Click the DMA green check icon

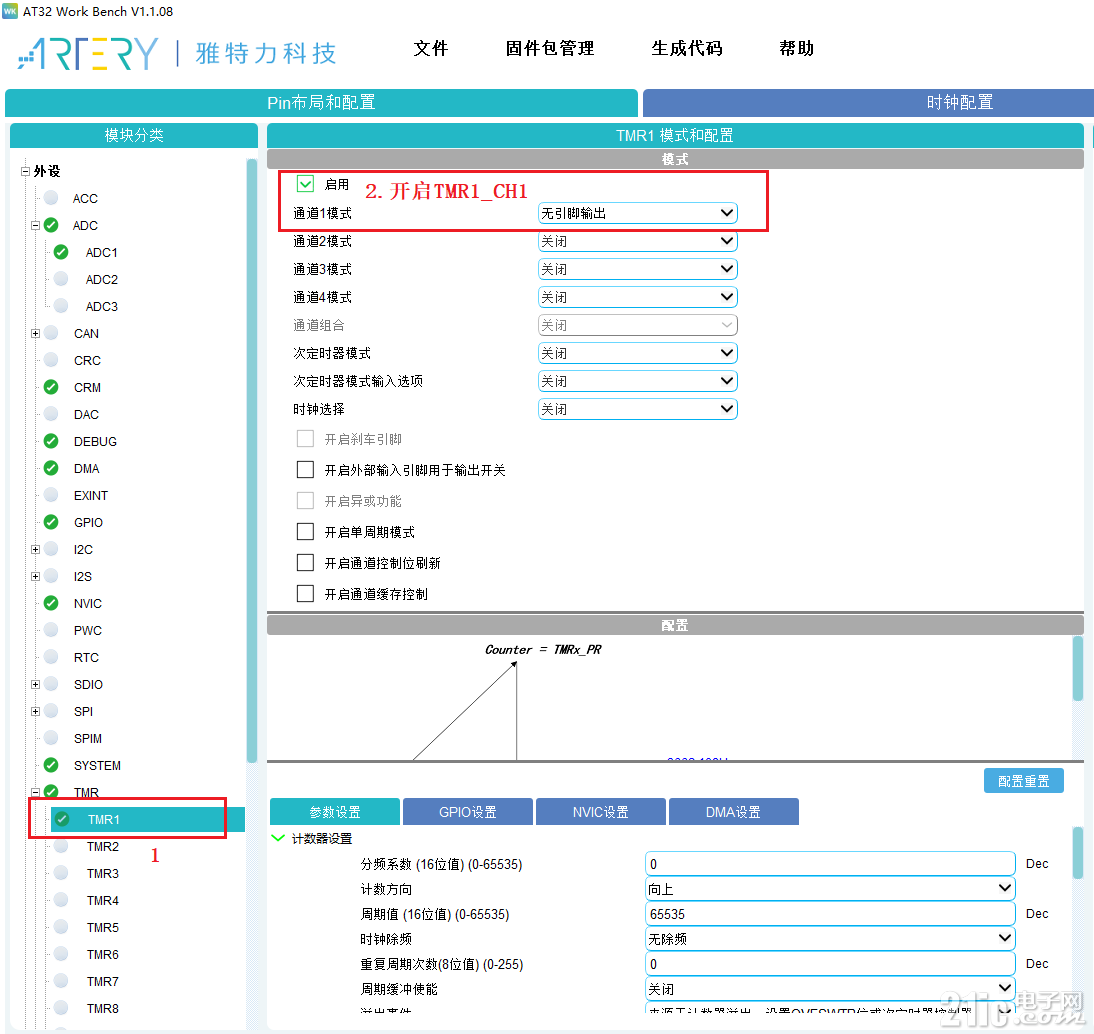pyautogui.click(x=51, y=468)
